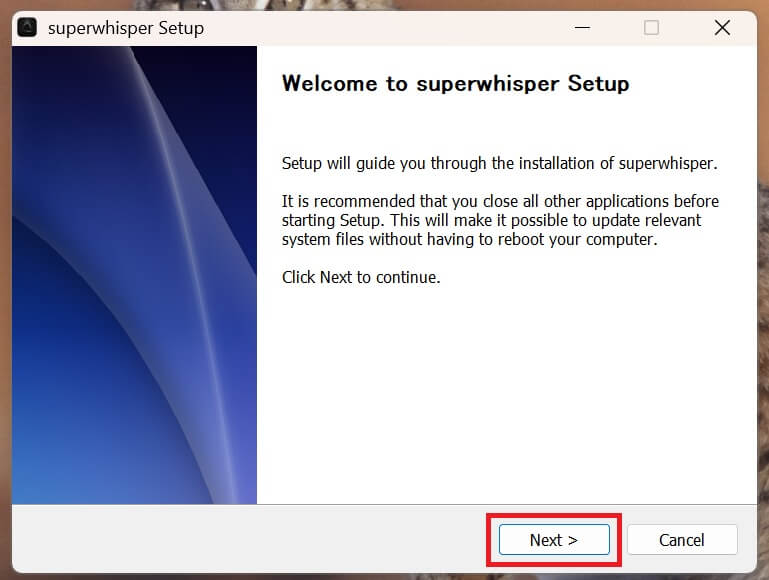769x580 pixels.
Task: Click empty title bar space before minimize button
Action: (400, 27)
